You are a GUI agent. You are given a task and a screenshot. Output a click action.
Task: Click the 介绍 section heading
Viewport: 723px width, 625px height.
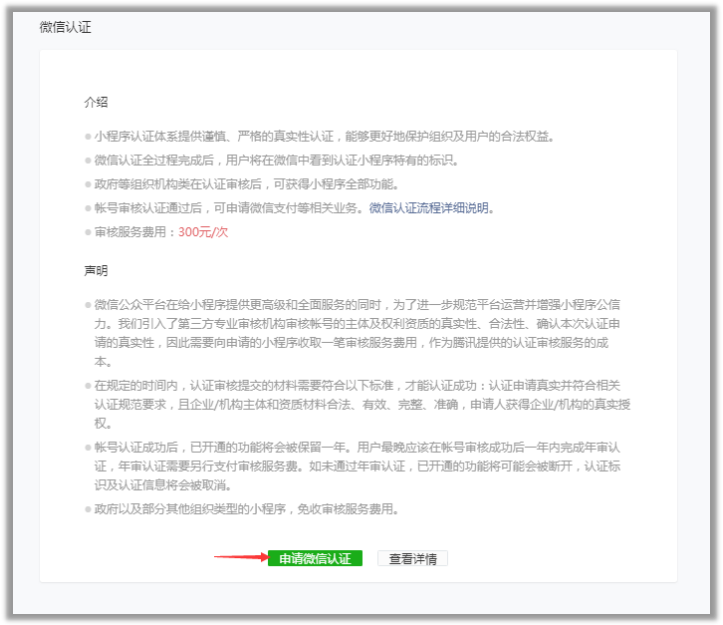(96, 102)
